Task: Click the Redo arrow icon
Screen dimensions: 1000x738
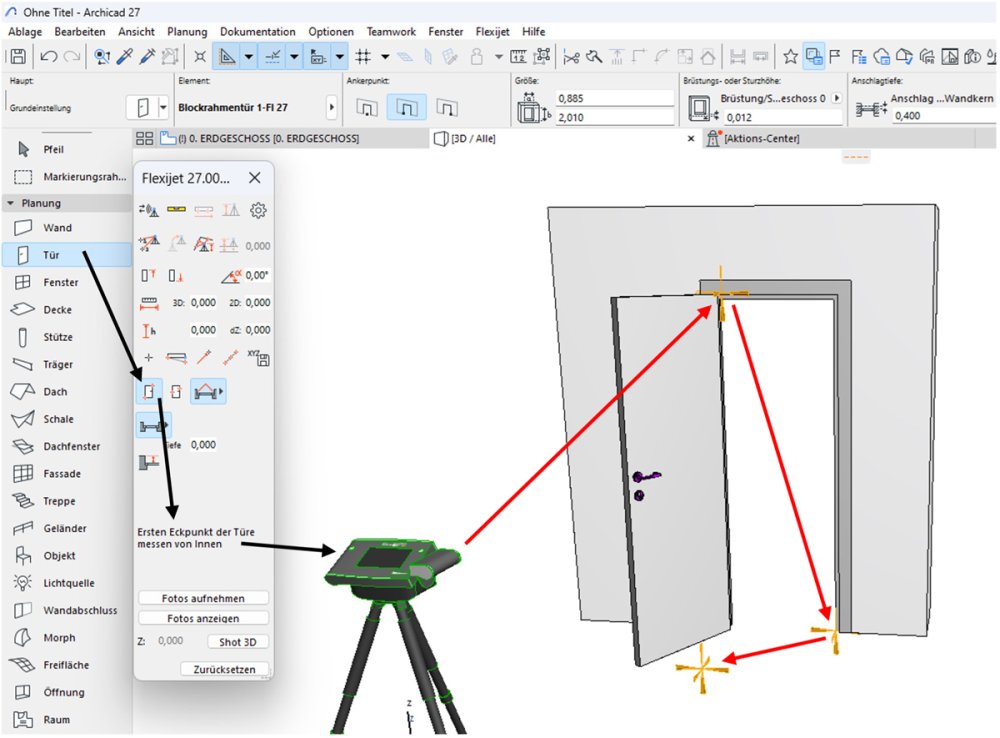Action: point(72,57)
